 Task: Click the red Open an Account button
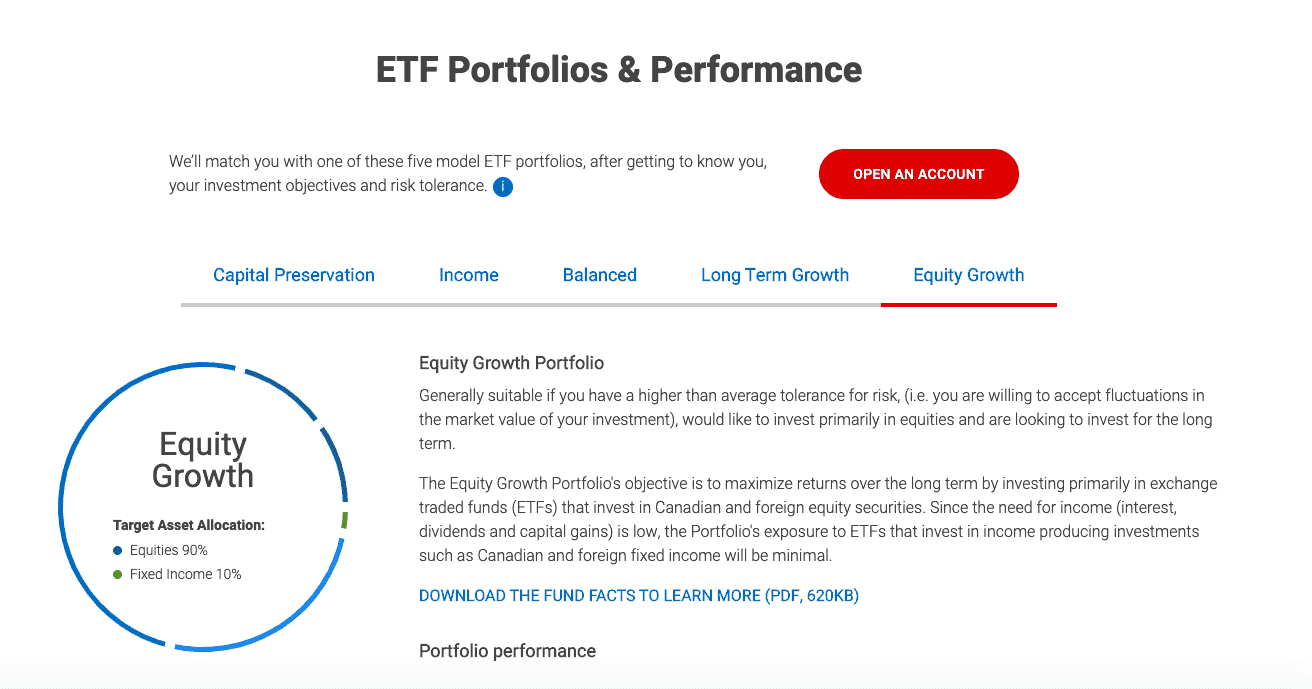point(919,174)
